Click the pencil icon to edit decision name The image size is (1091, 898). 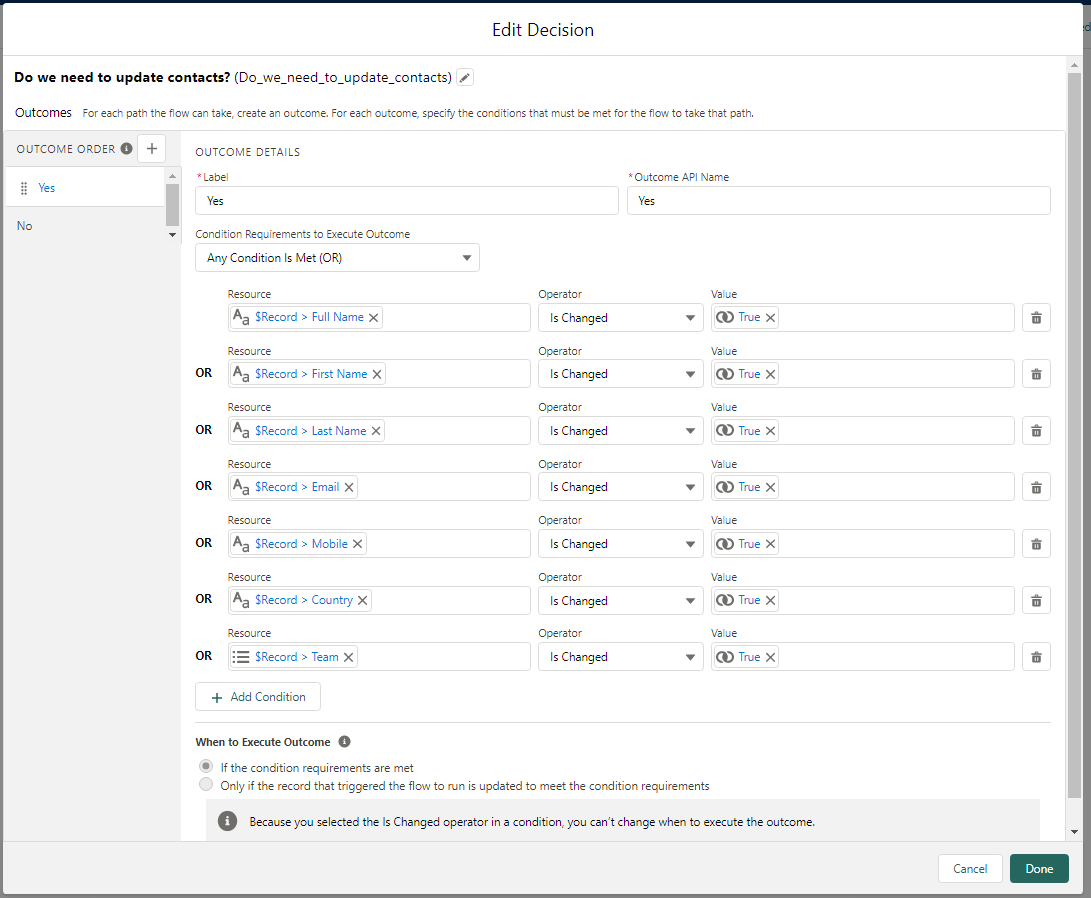tap(465, 78)
